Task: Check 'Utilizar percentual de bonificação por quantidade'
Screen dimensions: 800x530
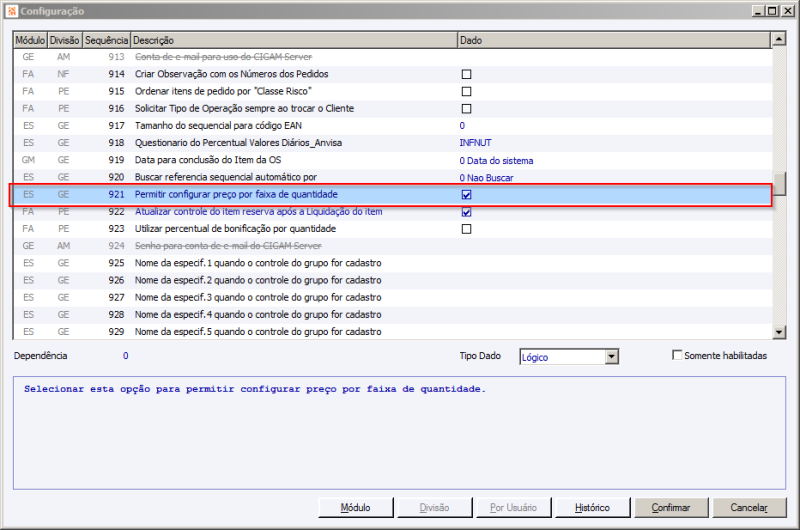Action: coord(466,229)
